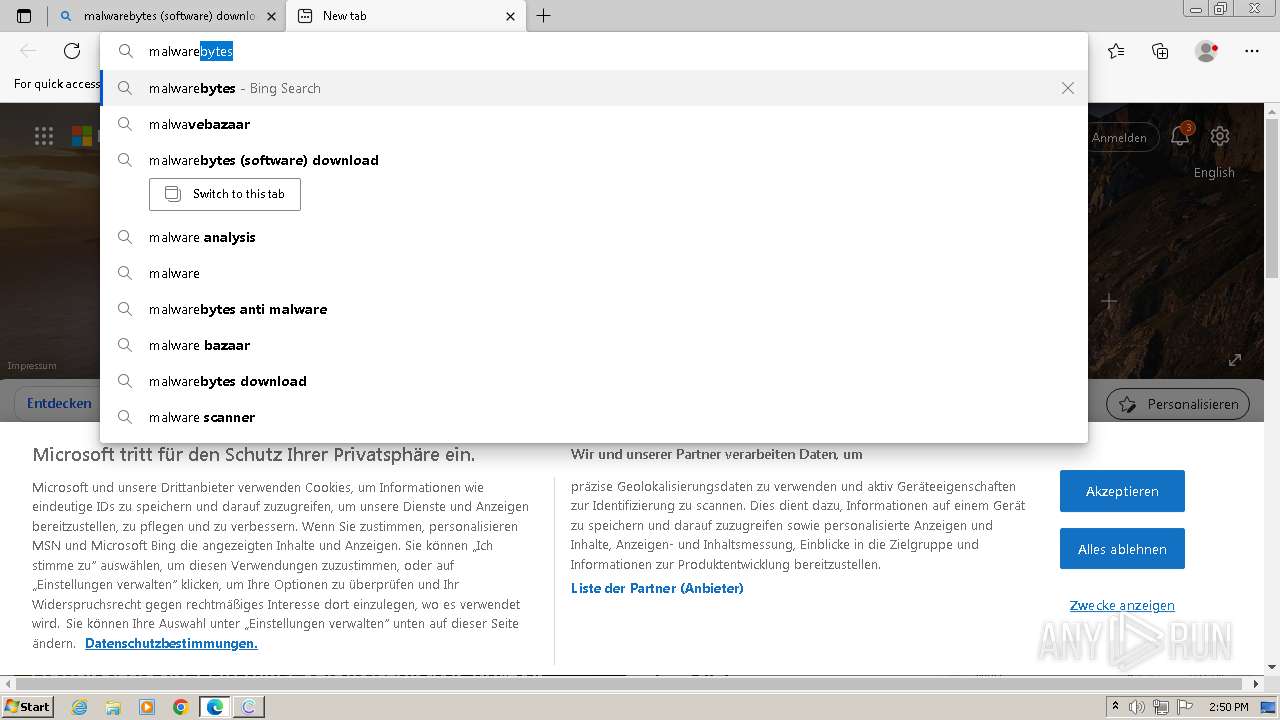The width and height of the screenshot is (1280, 720).
Task: Open the Start menu
Action: 28,707
